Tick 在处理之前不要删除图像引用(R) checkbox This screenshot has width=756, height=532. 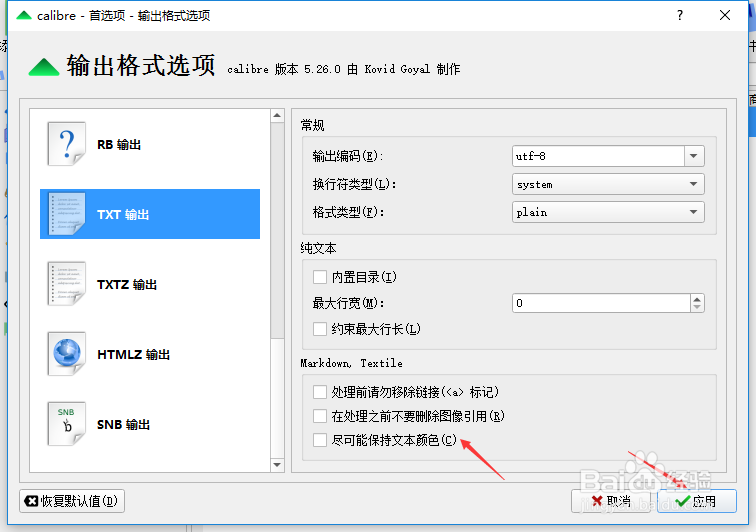[320, 416]
